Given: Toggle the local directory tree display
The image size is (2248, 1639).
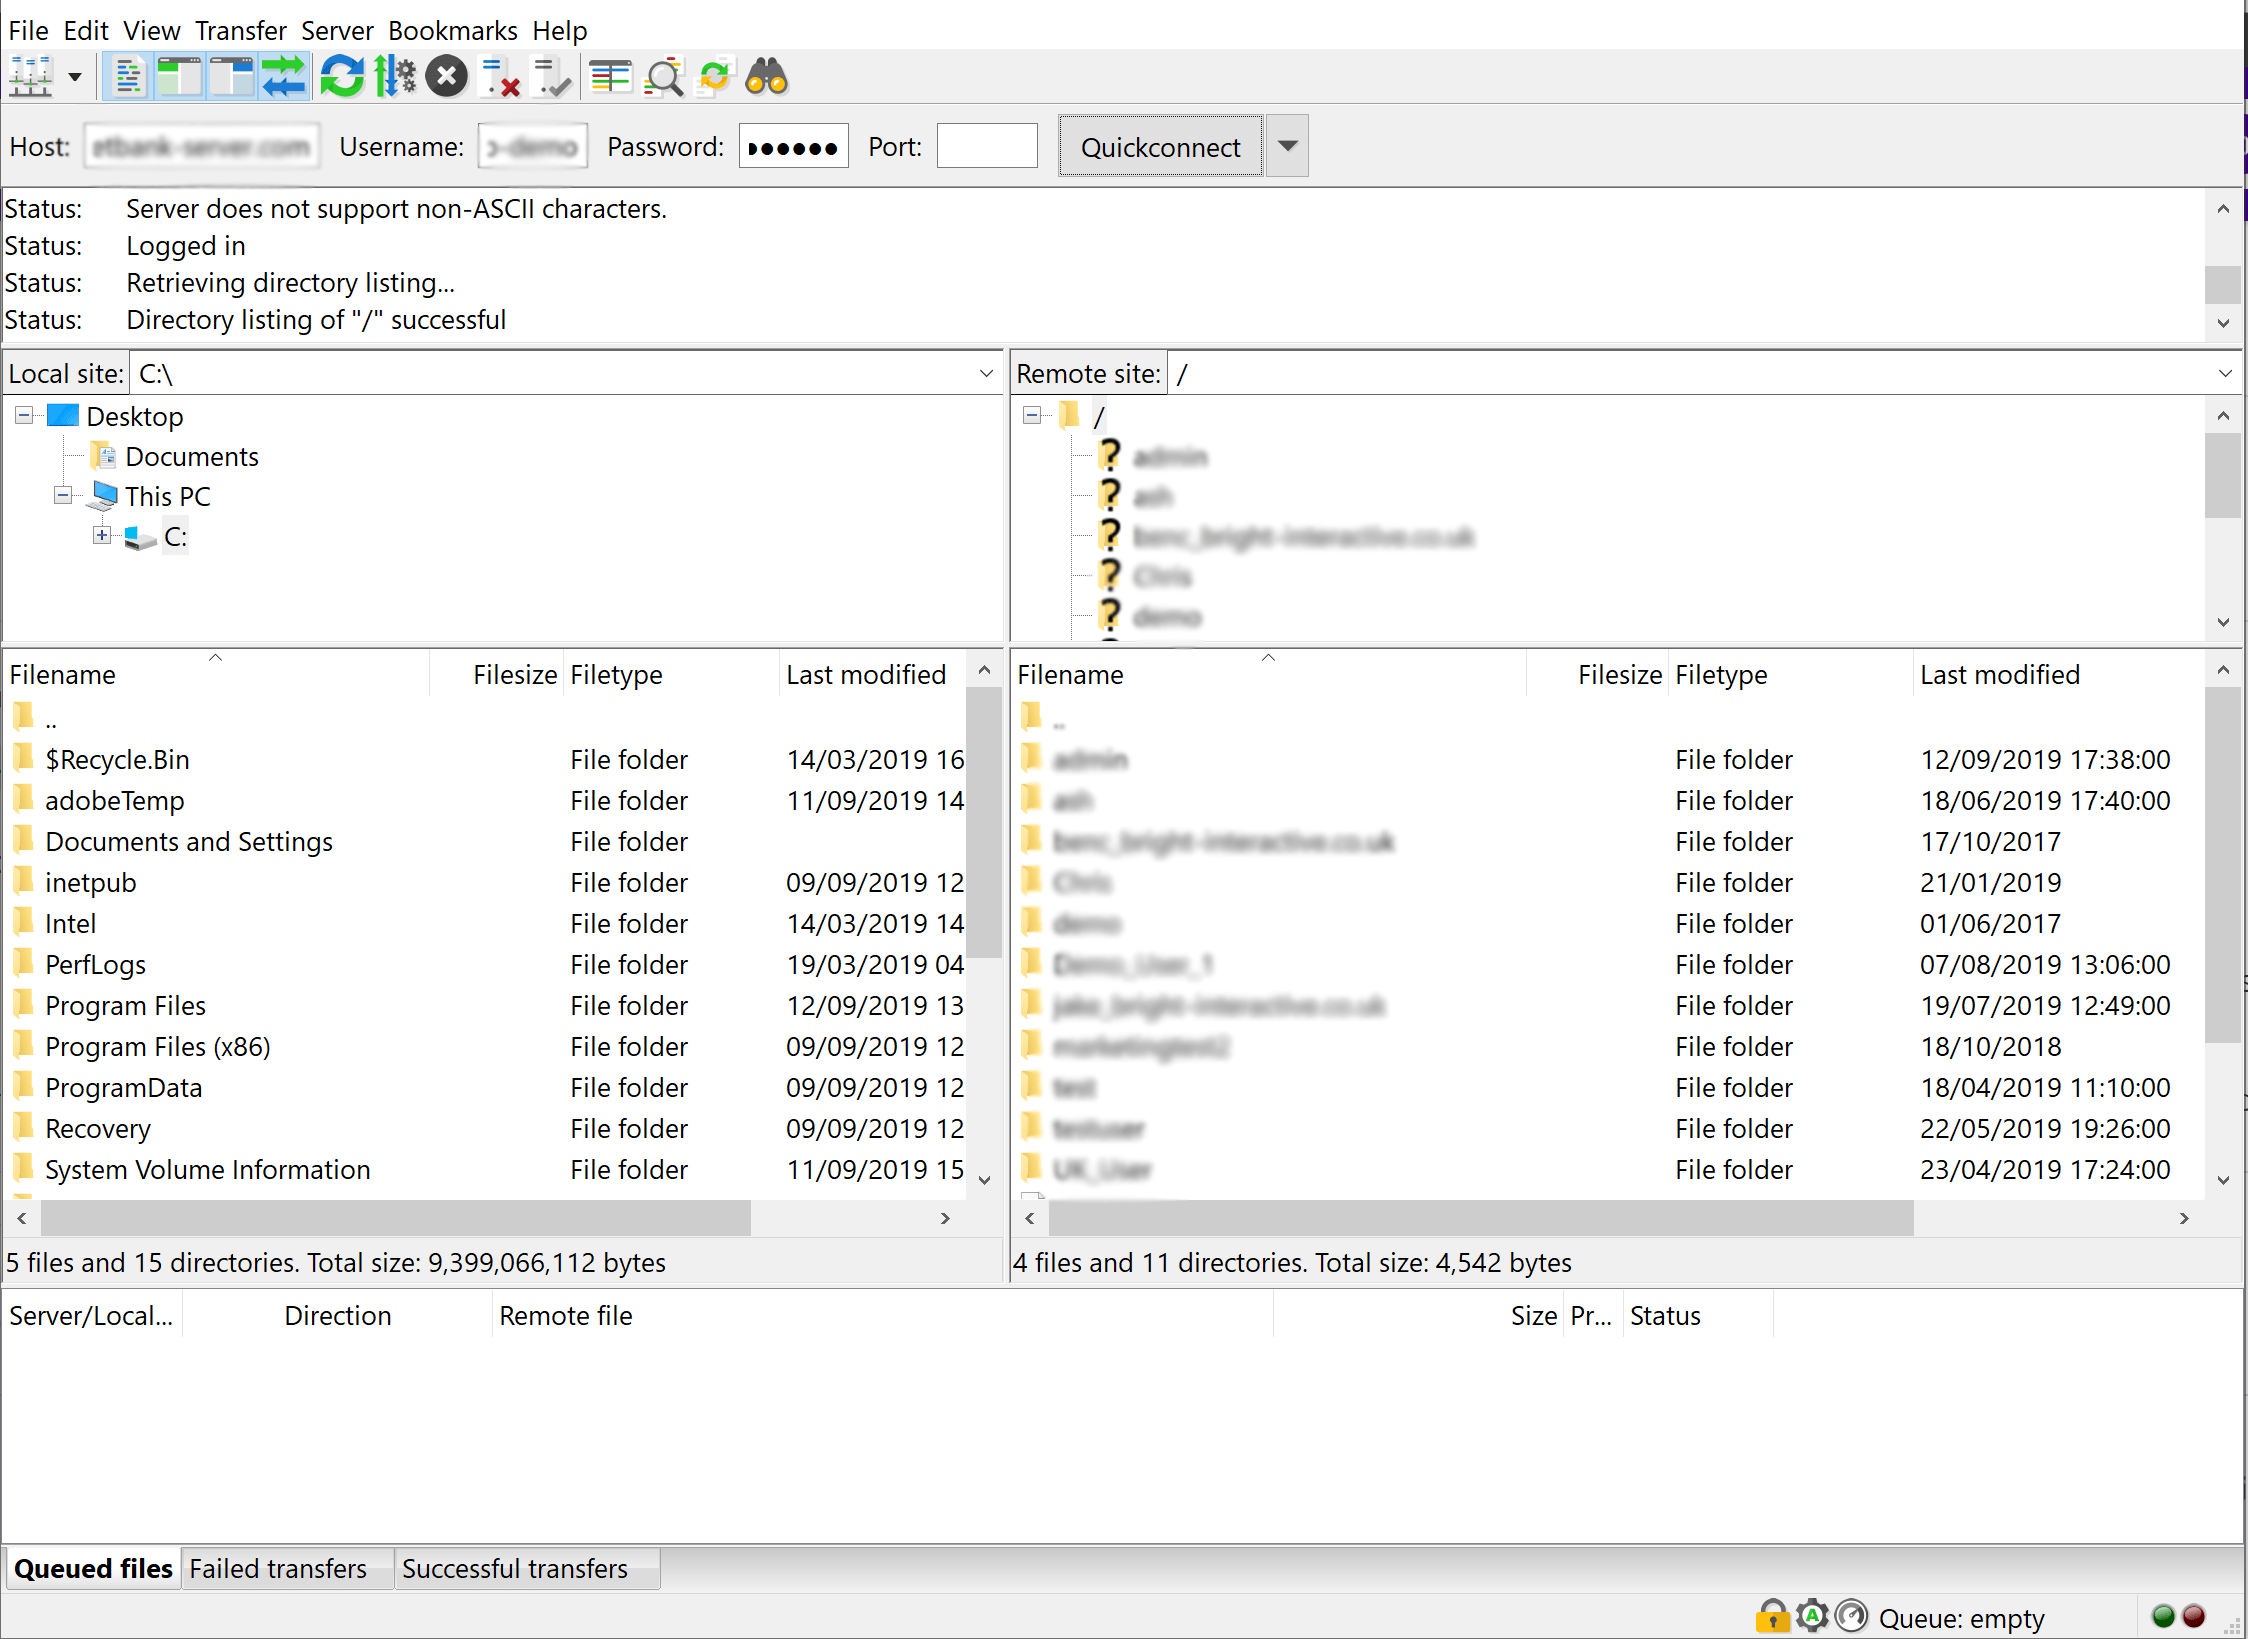Looking at the screenshot, I should (x=180, y=77).
